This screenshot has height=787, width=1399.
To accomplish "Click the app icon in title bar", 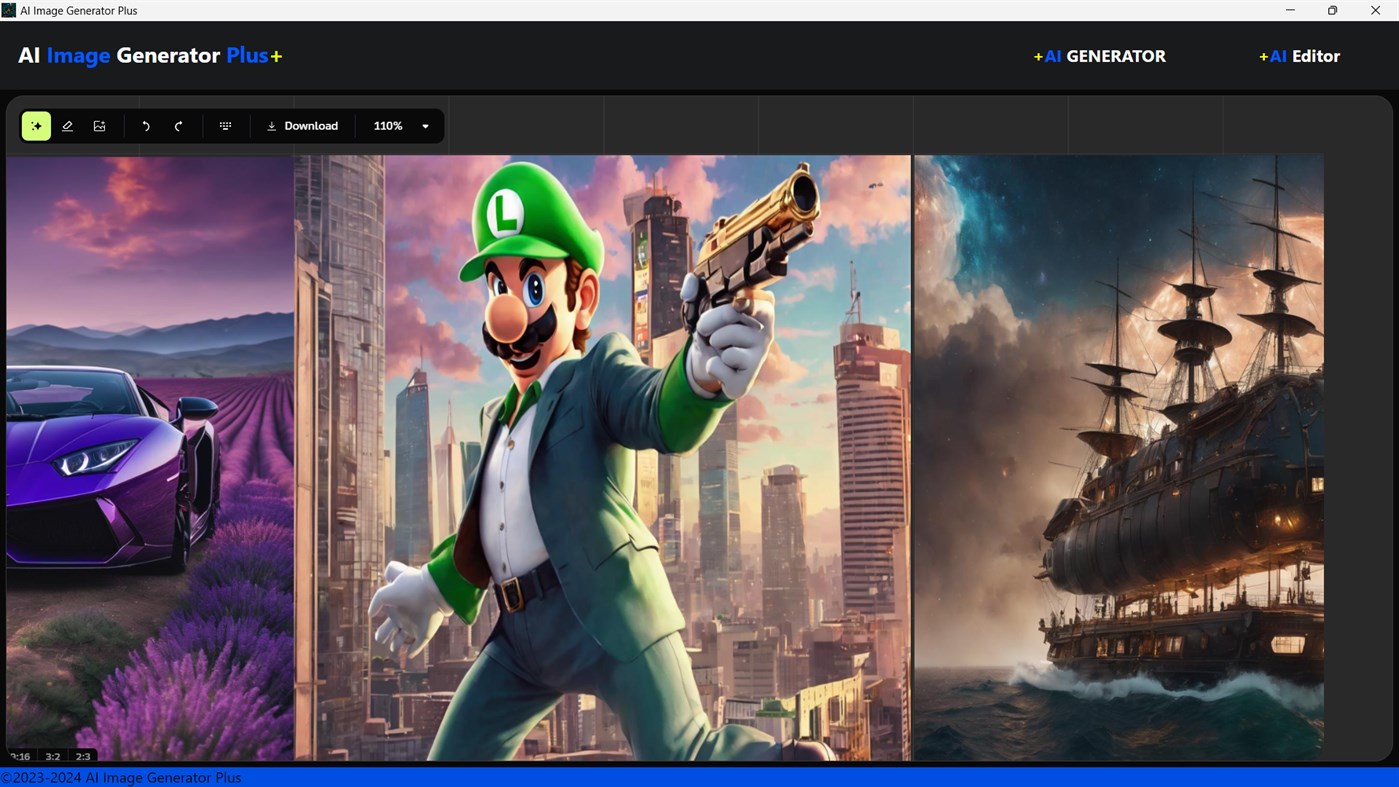I will pos(9,10).
